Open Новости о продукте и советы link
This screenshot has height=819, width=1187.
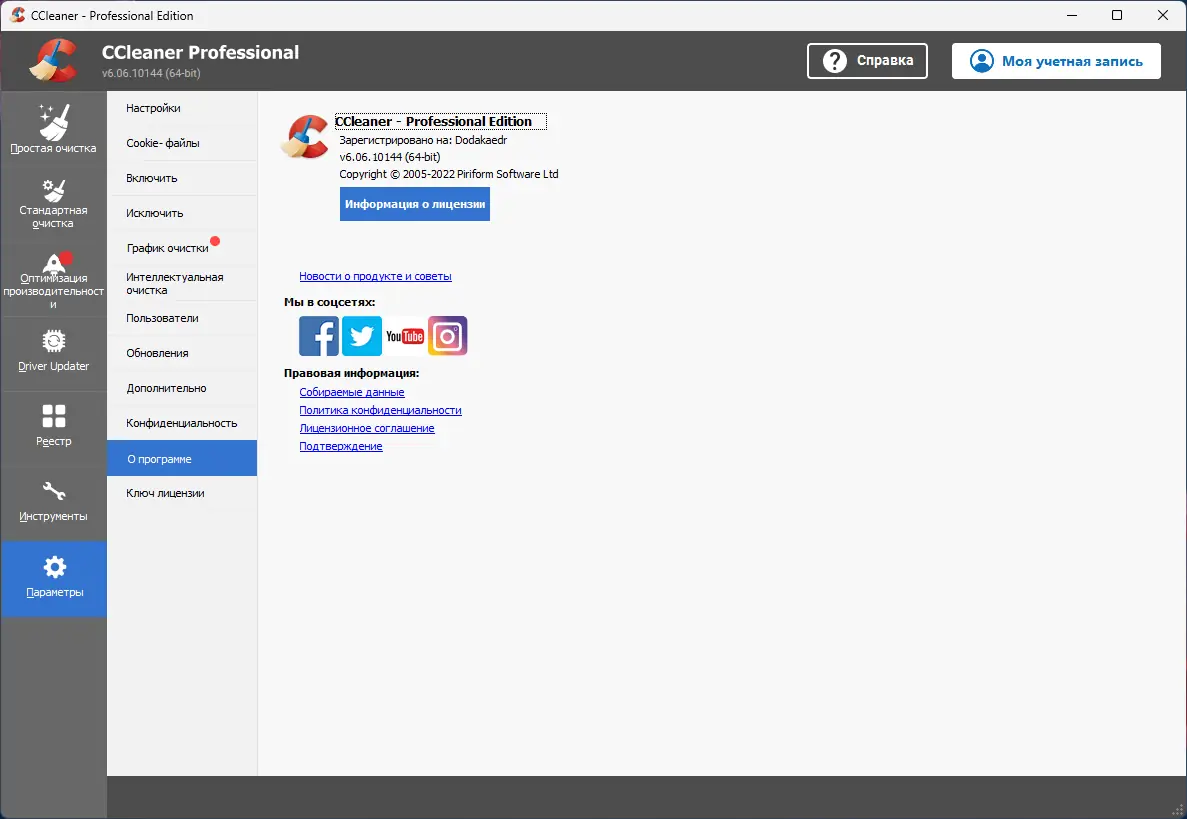click(375, 276)
